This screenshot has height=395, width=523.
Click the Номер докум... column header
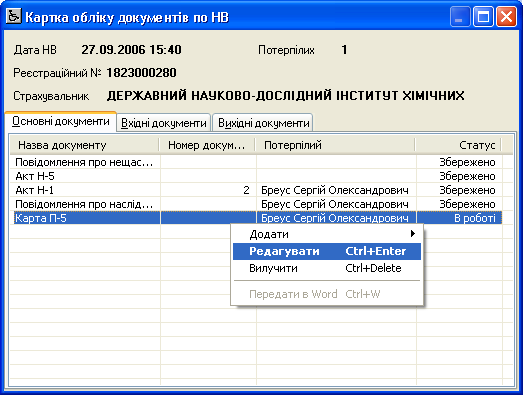coord(207,145)
